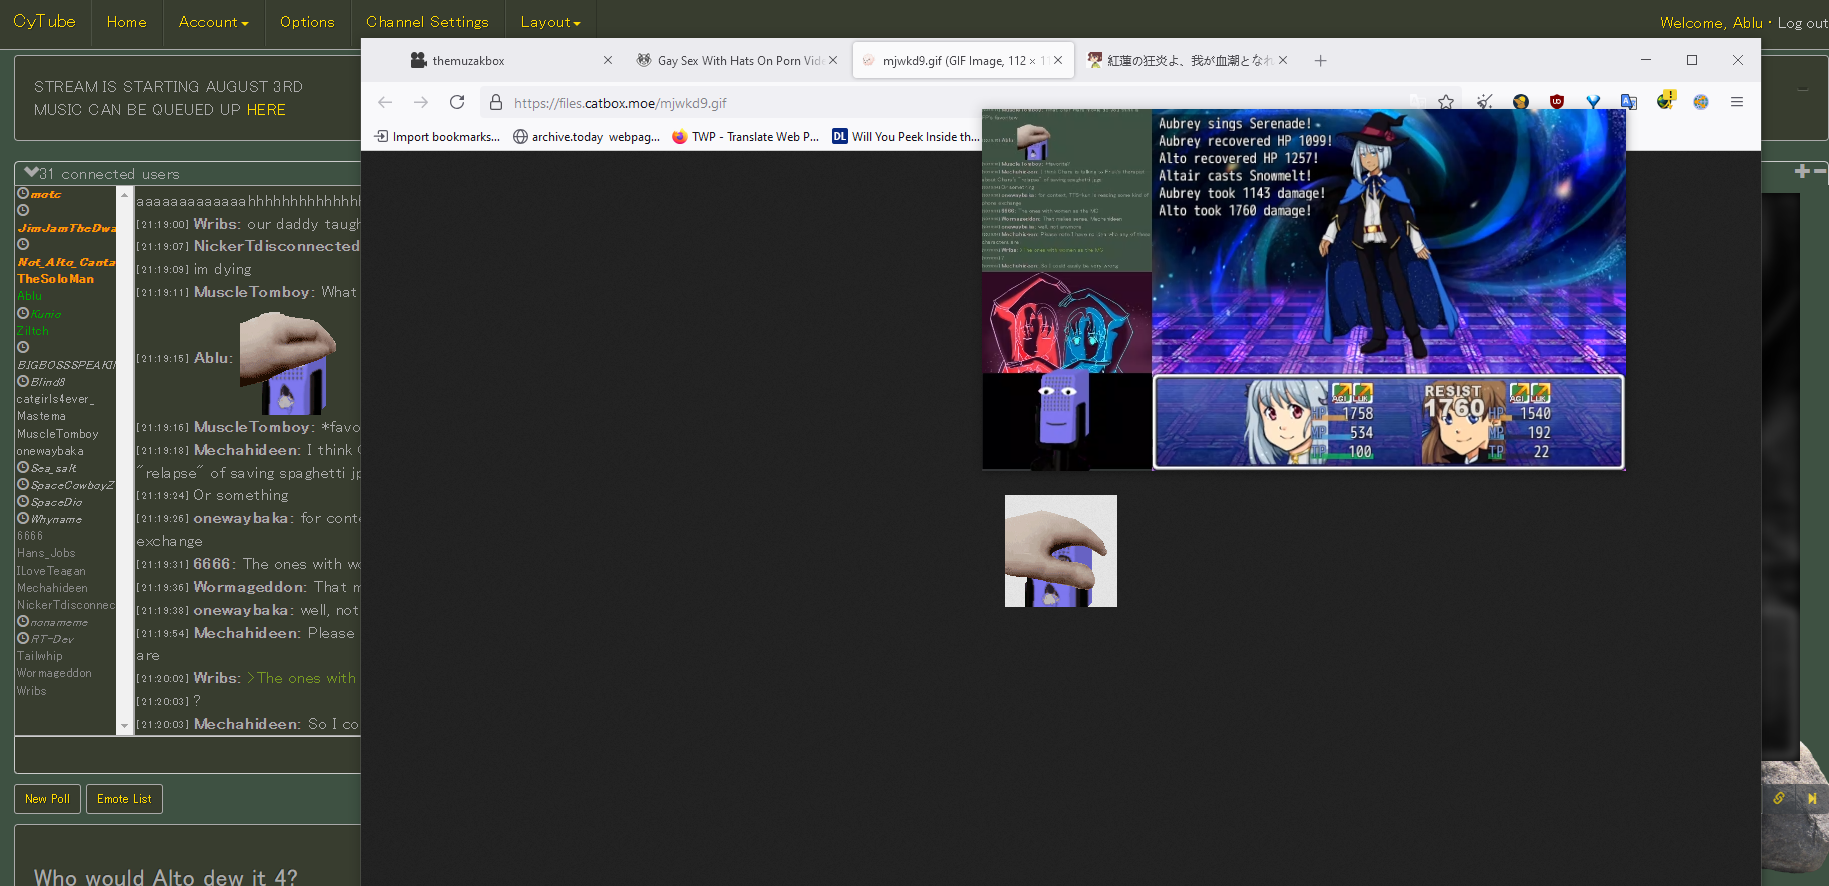
Task: Reload the current page
Action: point(457,102)
